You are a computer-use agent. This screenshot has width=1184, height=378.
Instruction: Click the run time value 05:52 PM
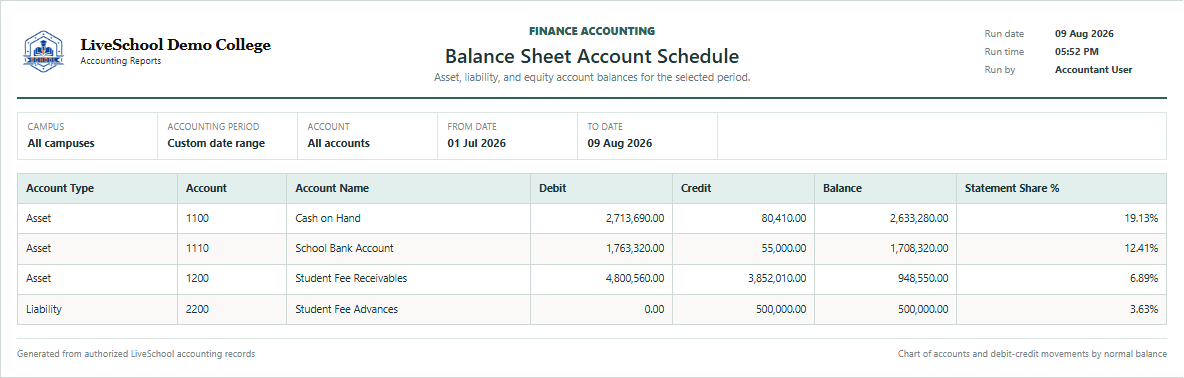point(1076,52)
